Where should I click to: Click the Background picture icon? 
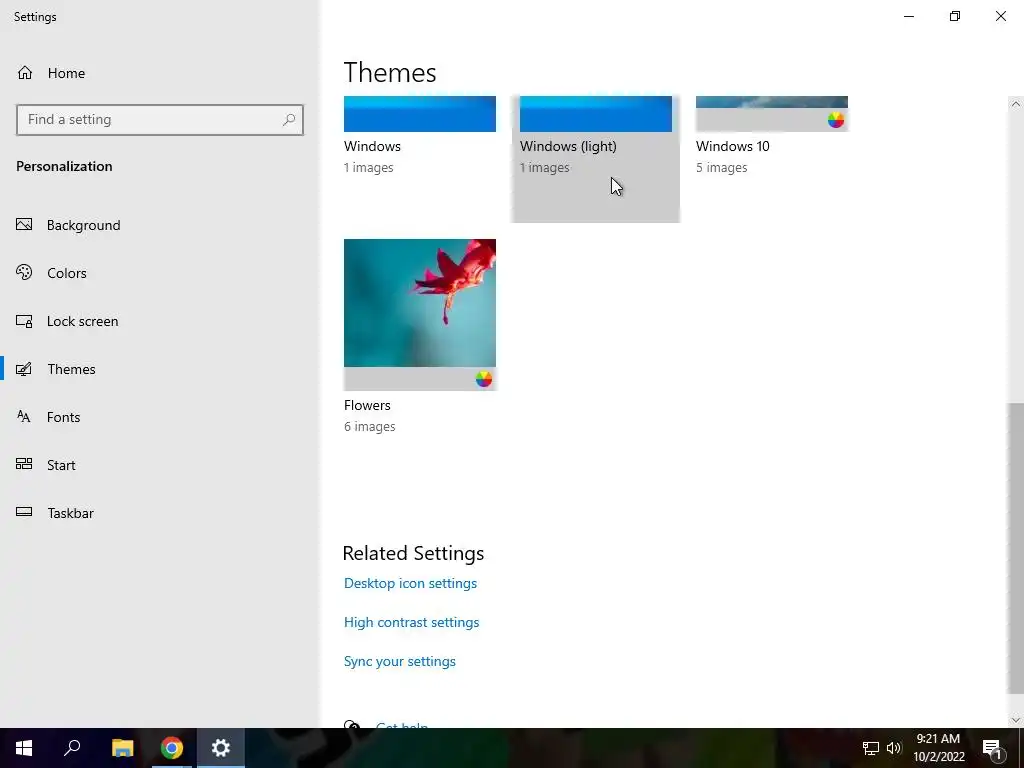[24, 225]
